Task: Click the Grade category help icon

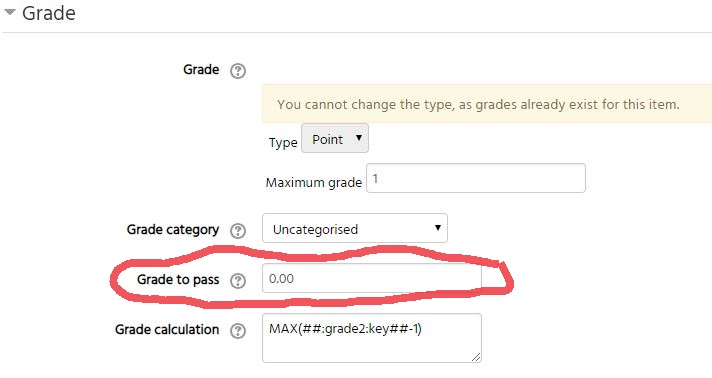Action: click(x=237, y=231)
